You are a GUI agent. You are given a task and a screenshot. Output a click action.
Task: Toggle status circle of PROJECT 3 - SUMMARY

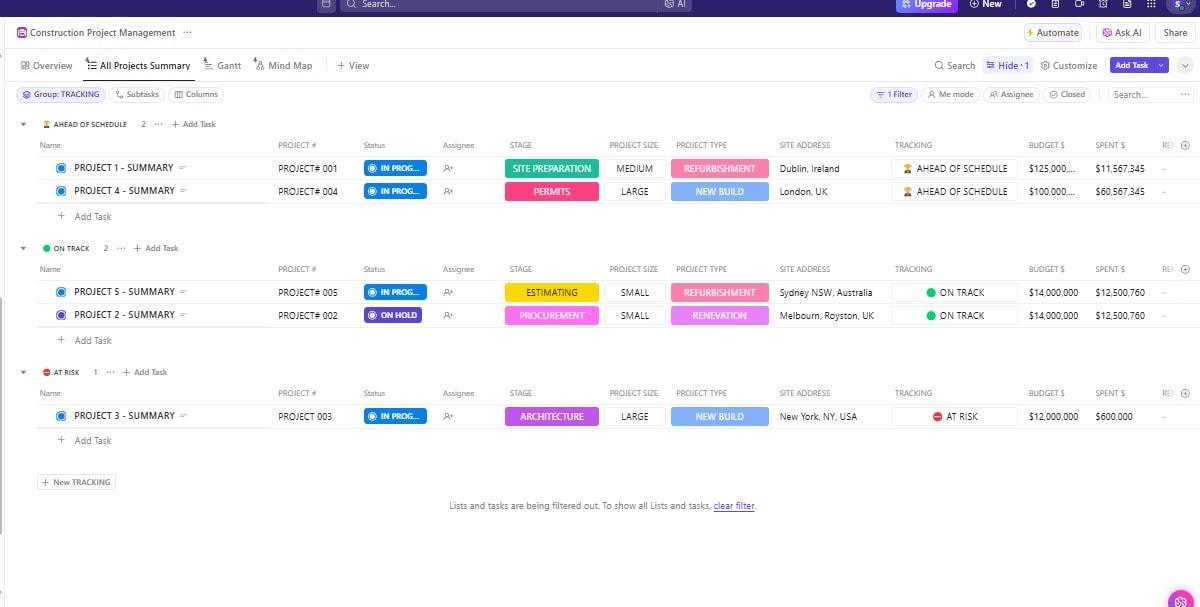[x=61, y=416]
